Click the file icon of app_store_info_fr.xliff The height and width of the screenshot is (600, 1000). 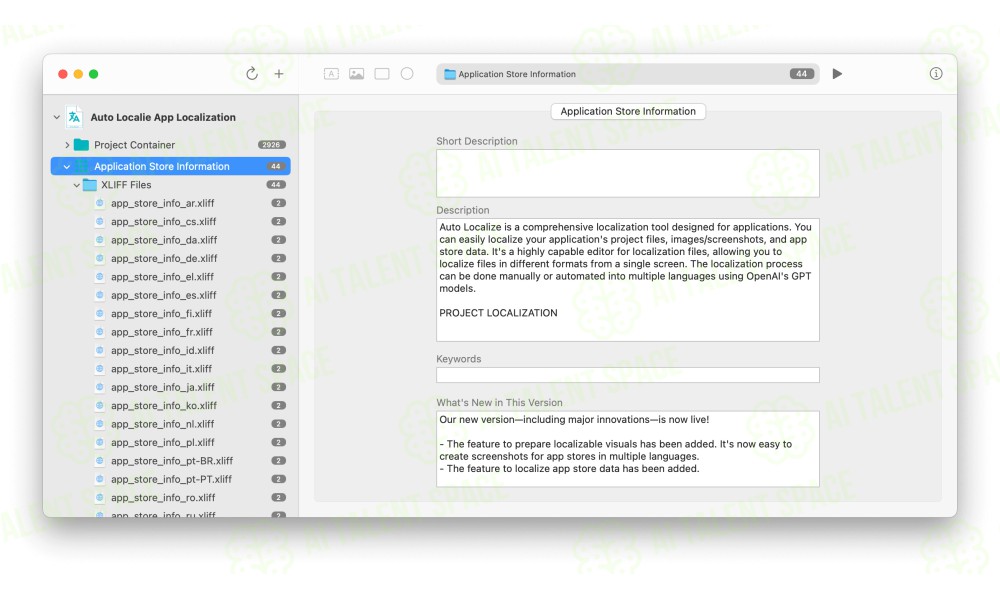[99, 332]
